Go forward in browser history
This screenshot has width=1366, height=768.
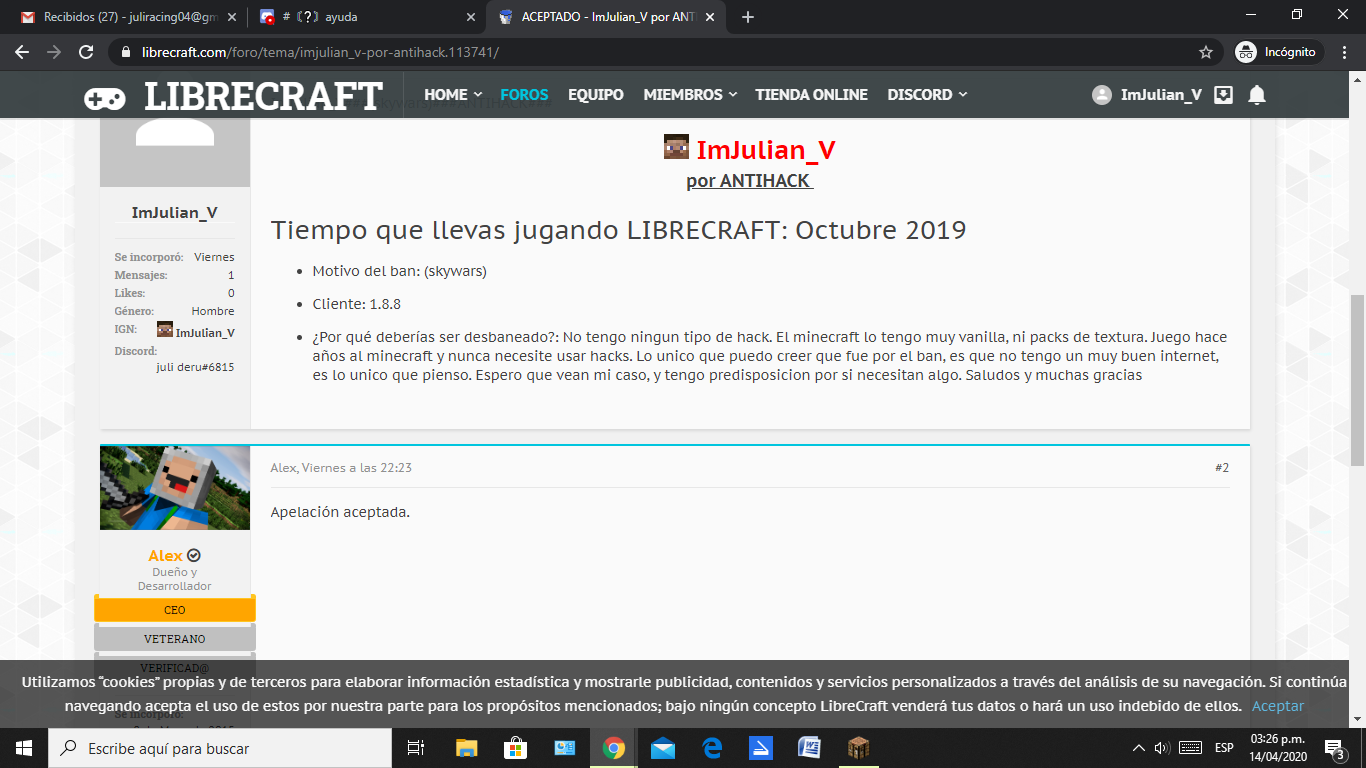[54, 52]
